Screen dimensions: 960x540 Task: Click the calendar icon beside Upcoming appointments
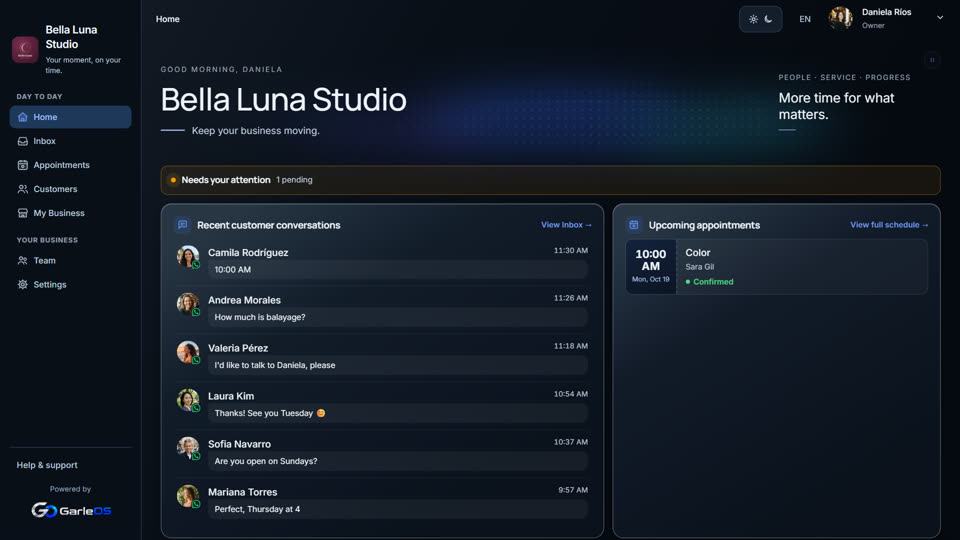(x=634, y=225)
